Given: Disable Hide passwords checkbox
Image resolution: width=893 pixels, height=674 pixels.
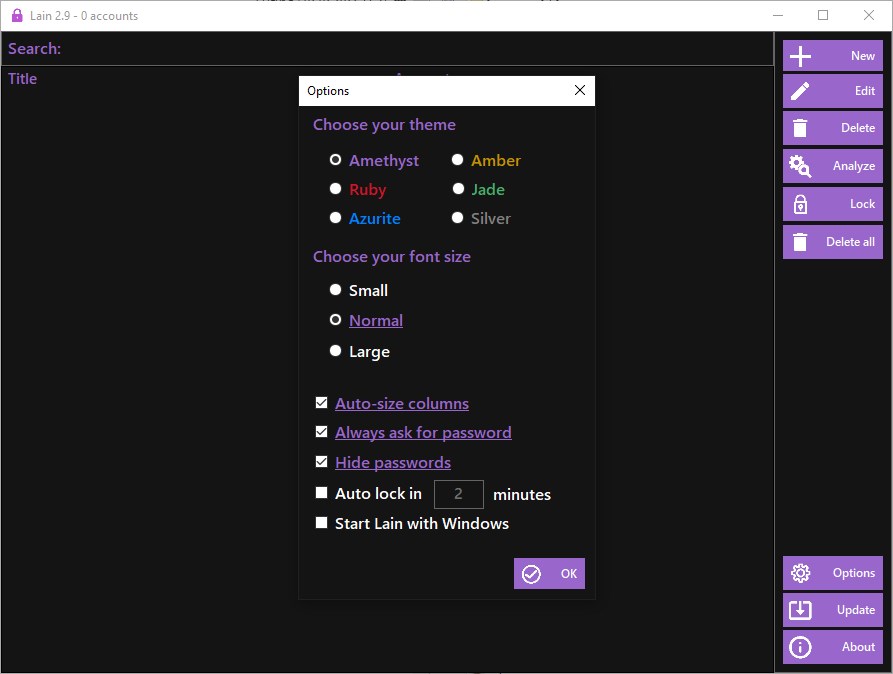Looking at the screenshot, I should point(322,461).
